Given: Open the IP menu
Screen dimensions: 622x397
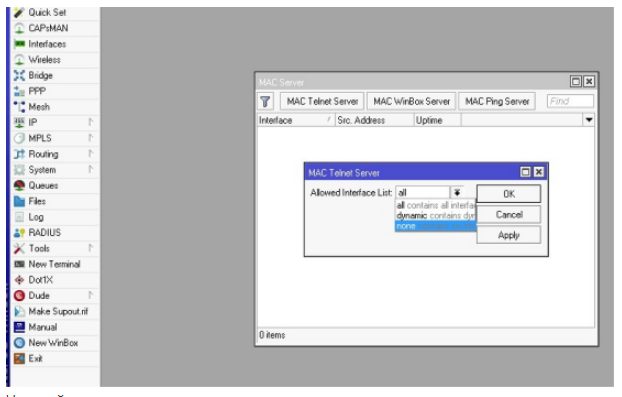Looking at the screenshot, I should [55, 123].
